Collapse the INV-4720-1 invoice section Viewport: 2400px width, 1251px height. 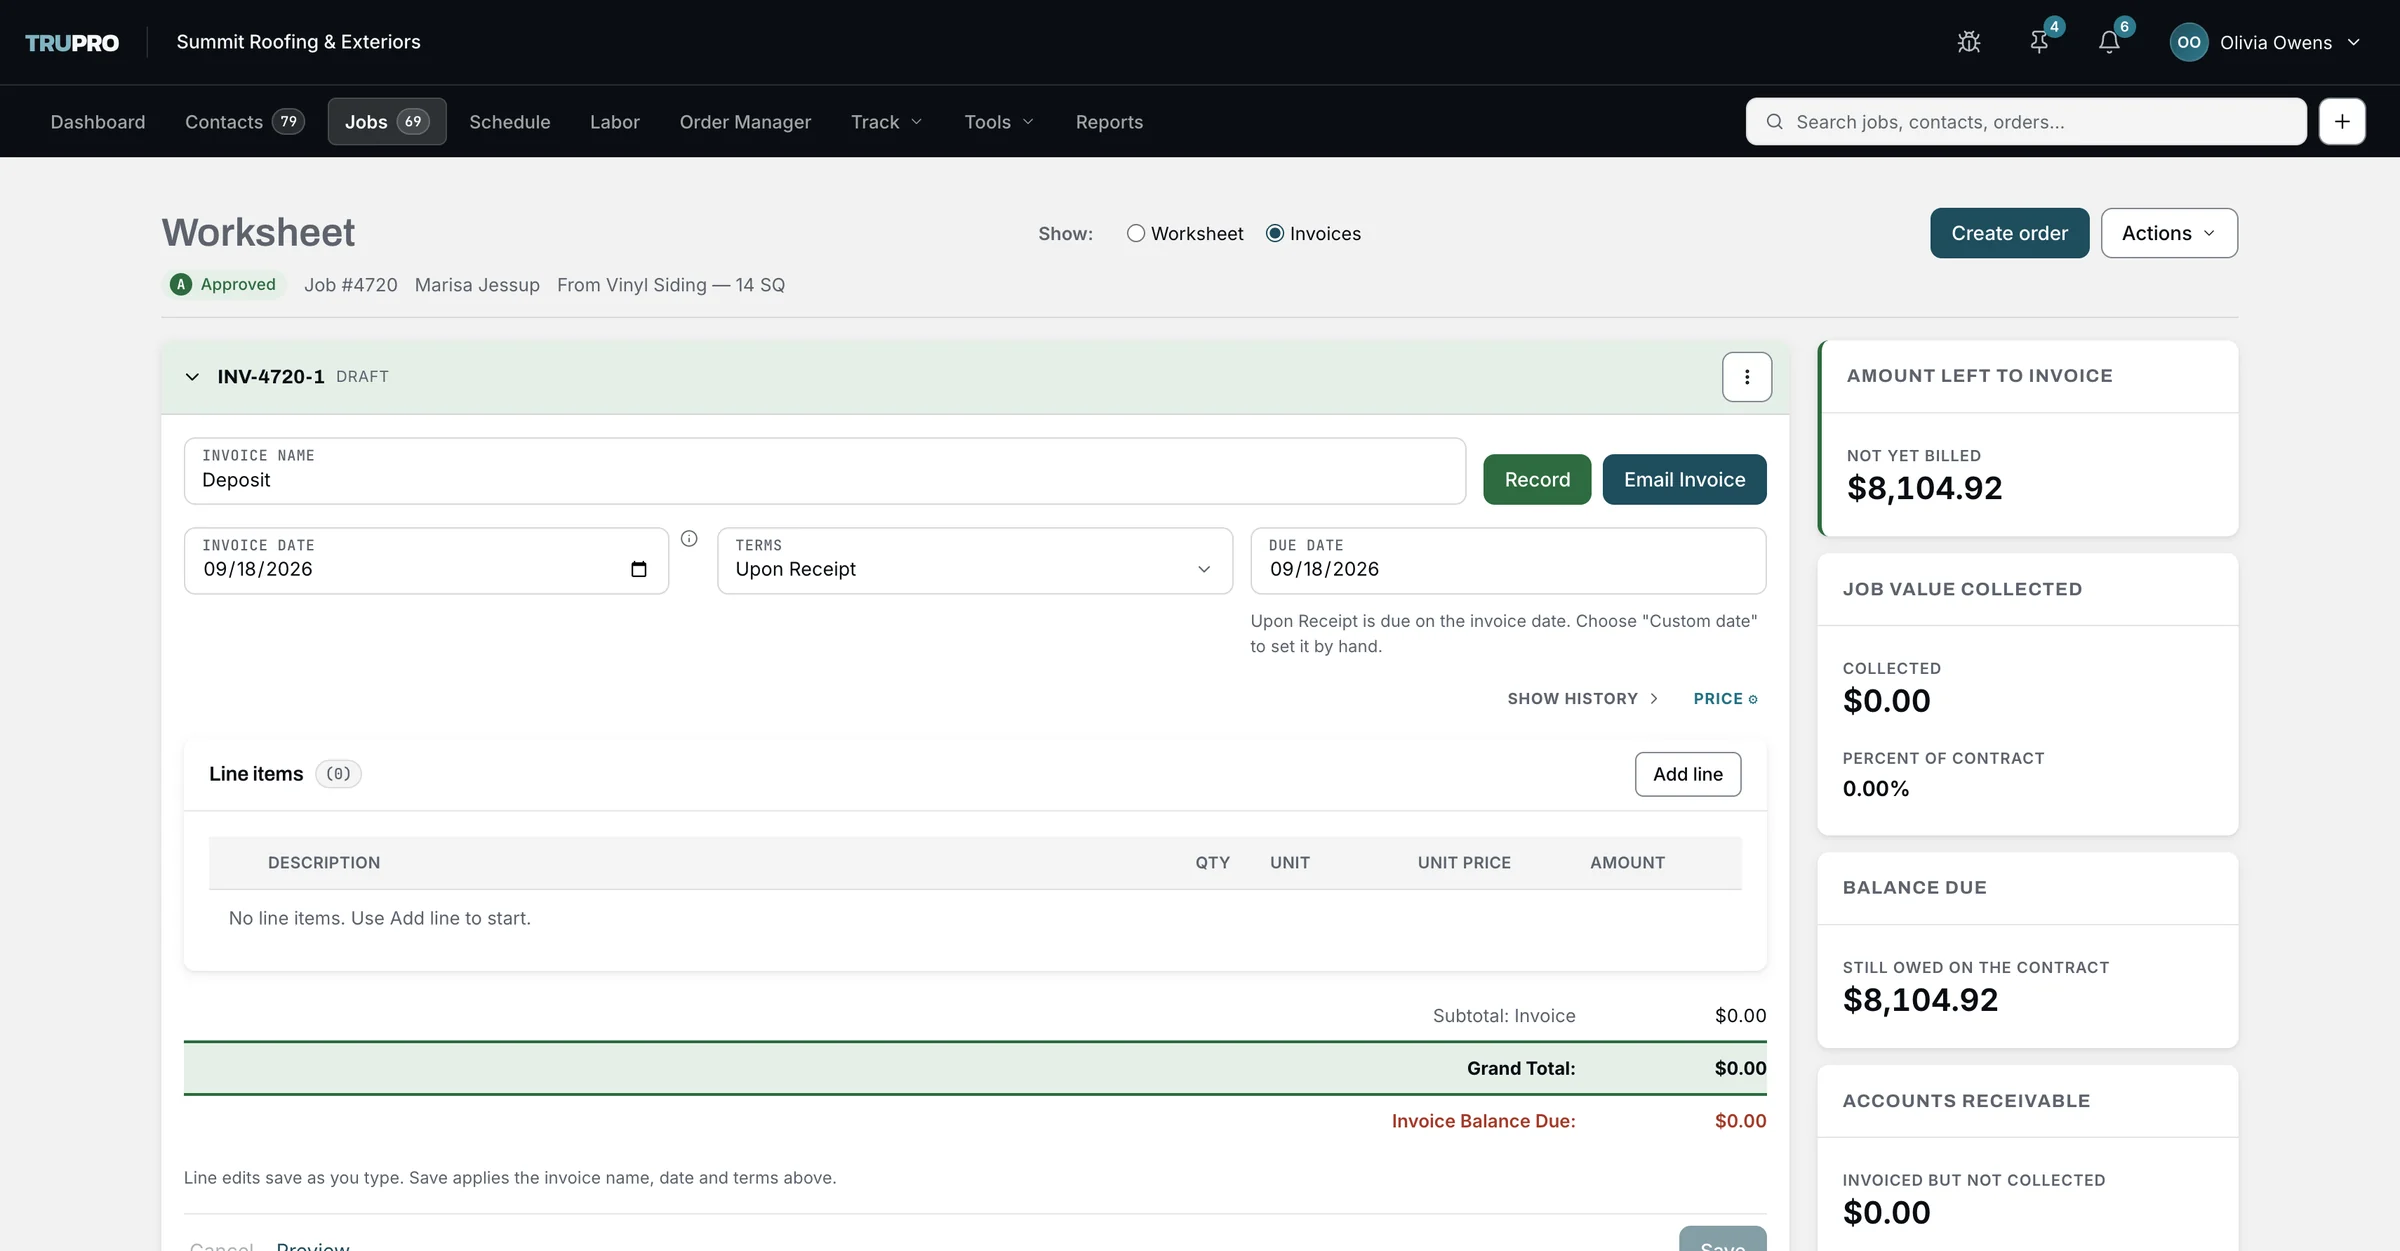pyautogui.click(x=192, y=377)
